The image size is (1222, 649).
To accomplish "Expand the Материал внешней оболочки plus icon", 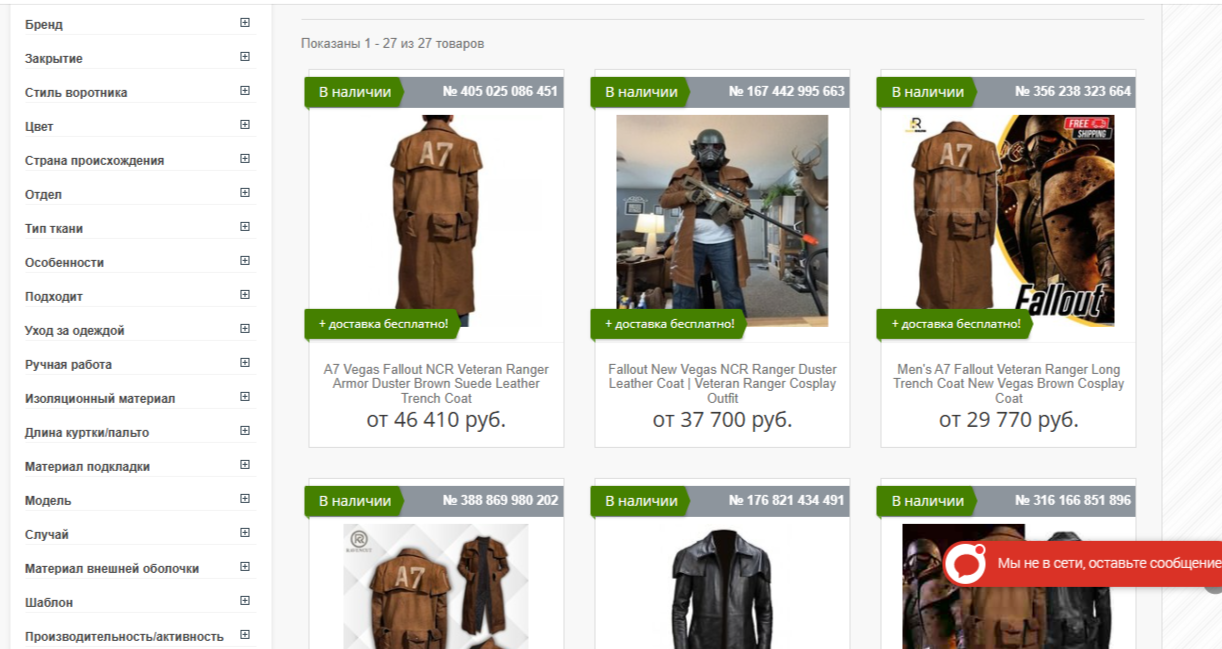I will tap(245, 566).
